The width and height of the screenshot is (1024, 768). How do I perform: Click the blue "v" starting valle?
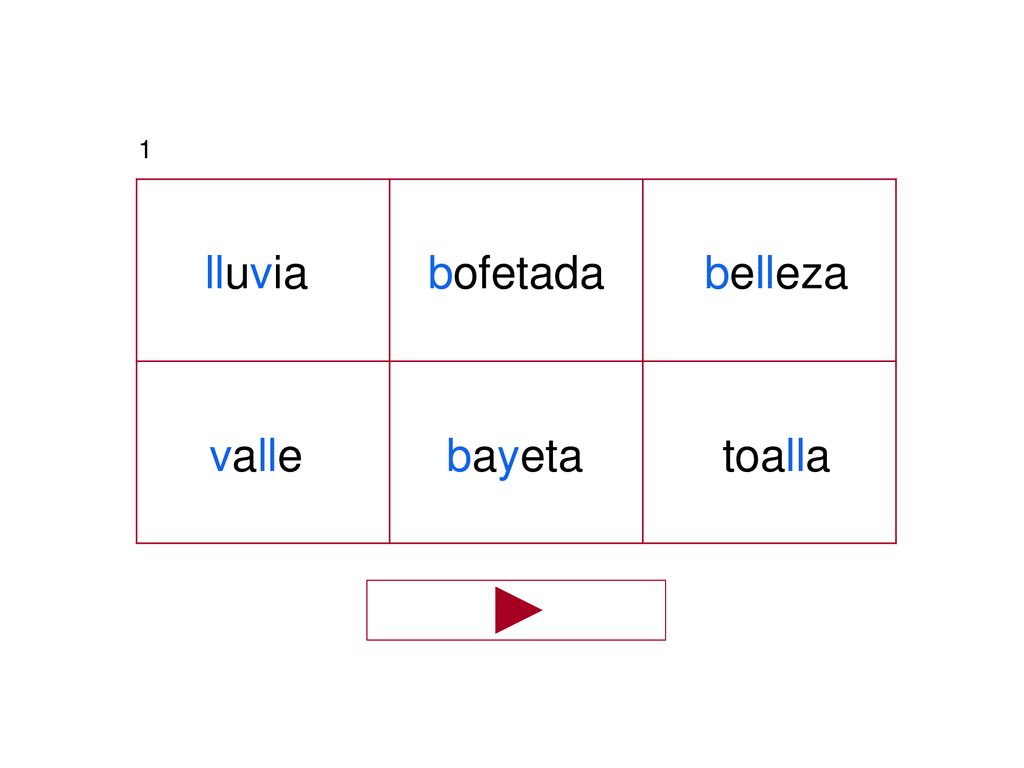tap(220, 459)
